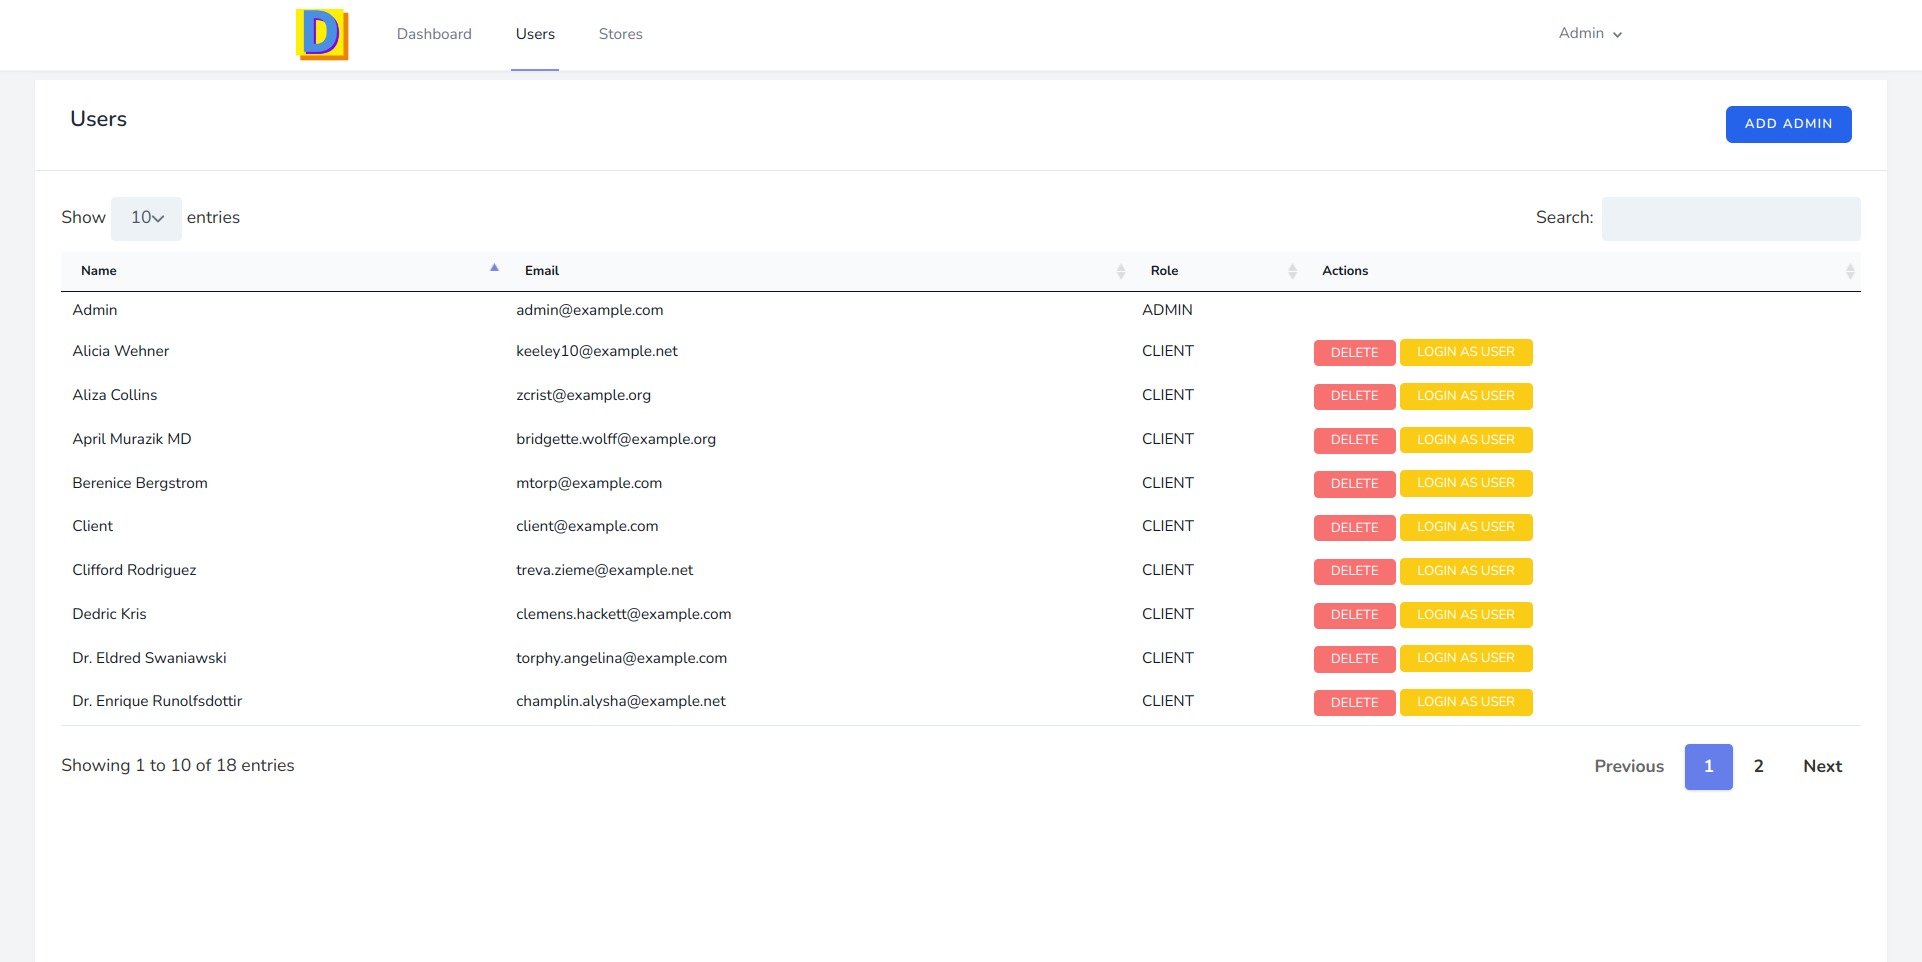Focus the Search input field
Viewport: 1922px width, 962px height.
tap(1730, 218)
